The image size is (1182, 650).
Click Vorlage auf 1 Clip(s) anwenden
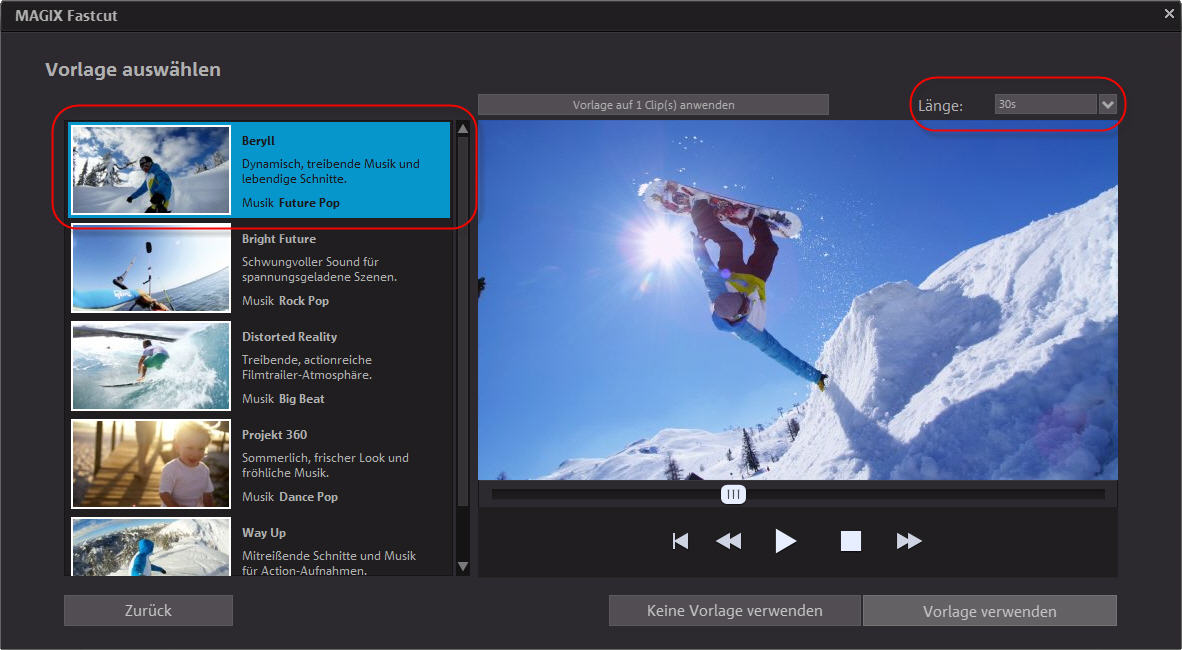[x=654, y=105]
